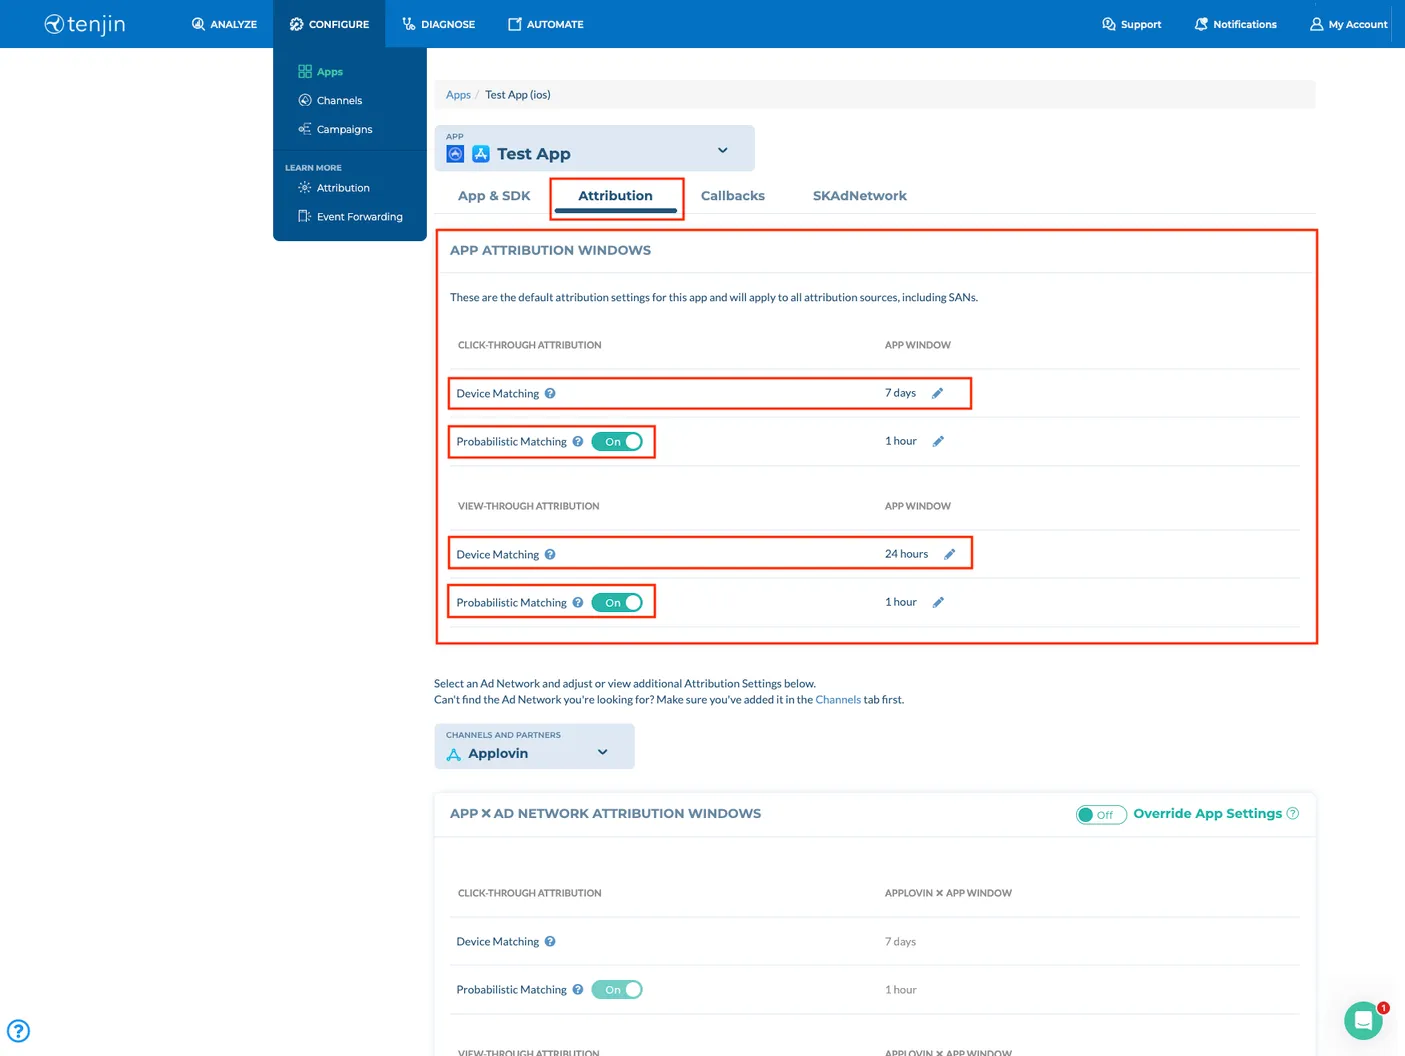Collapse the Configure menu

tap(329, 24)
